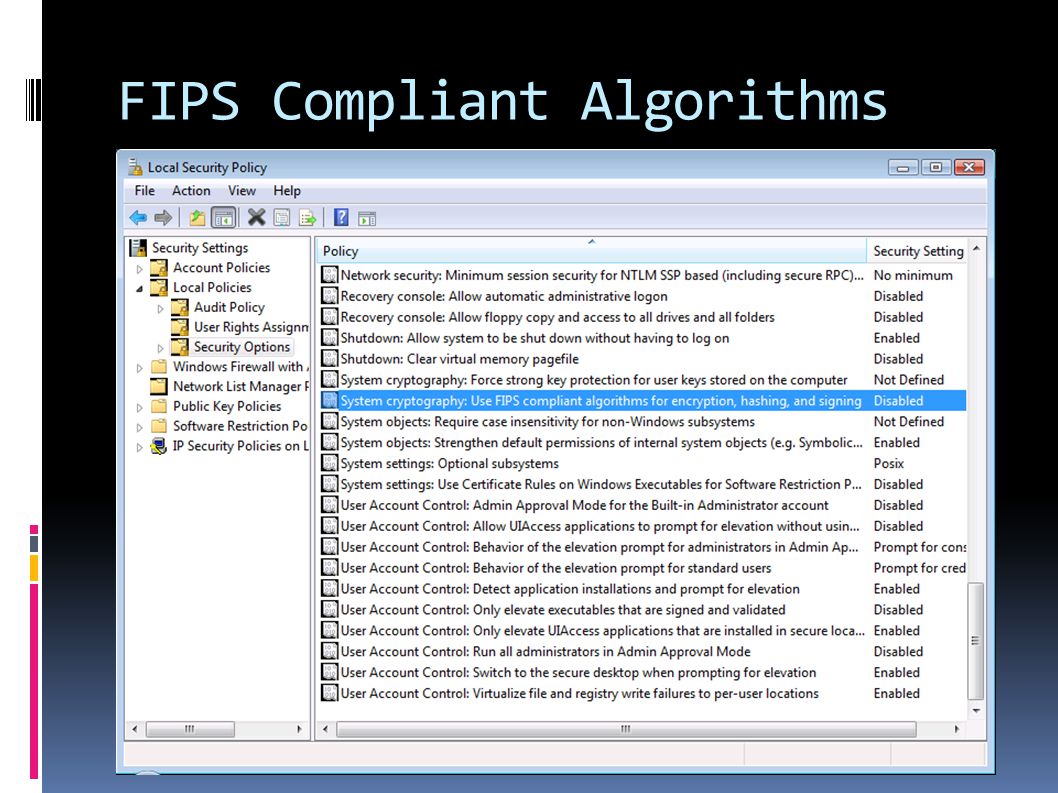Screen dimensions: 1058x793
Task: Sort by the Security Setting column header
Action: [x=918, y=250]
